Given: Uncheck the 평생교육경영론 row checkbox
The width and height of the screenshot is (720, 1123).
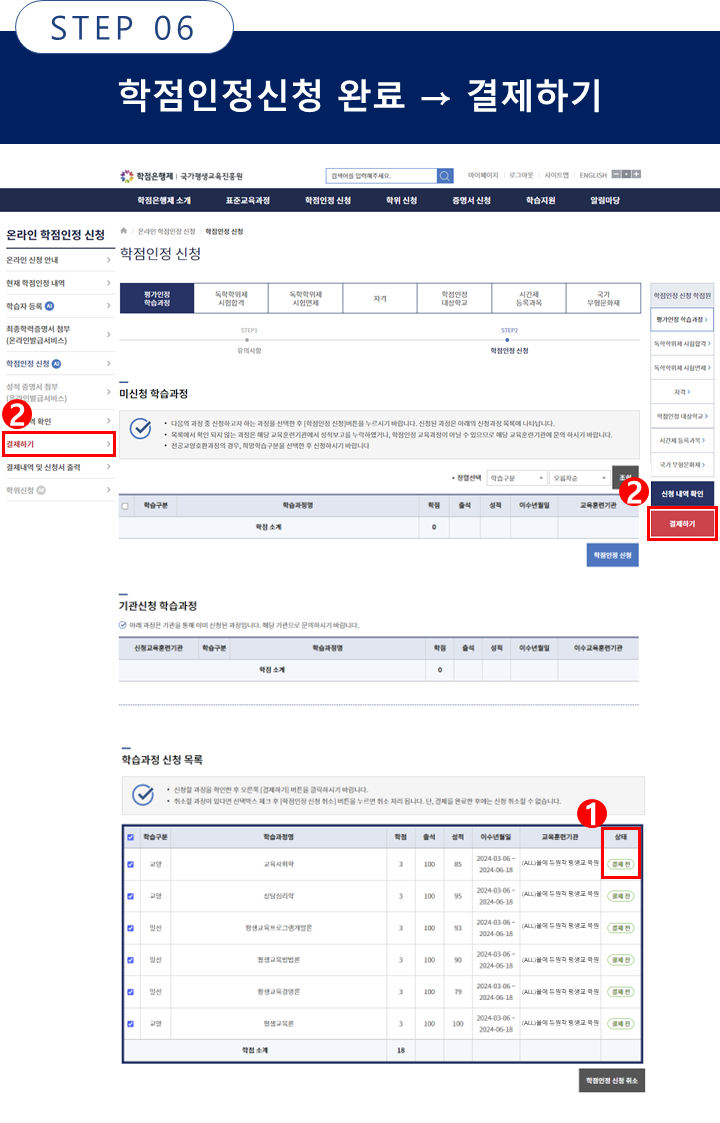Looking at the screenshot, I should pyautogui.click(x=130, y=992).
